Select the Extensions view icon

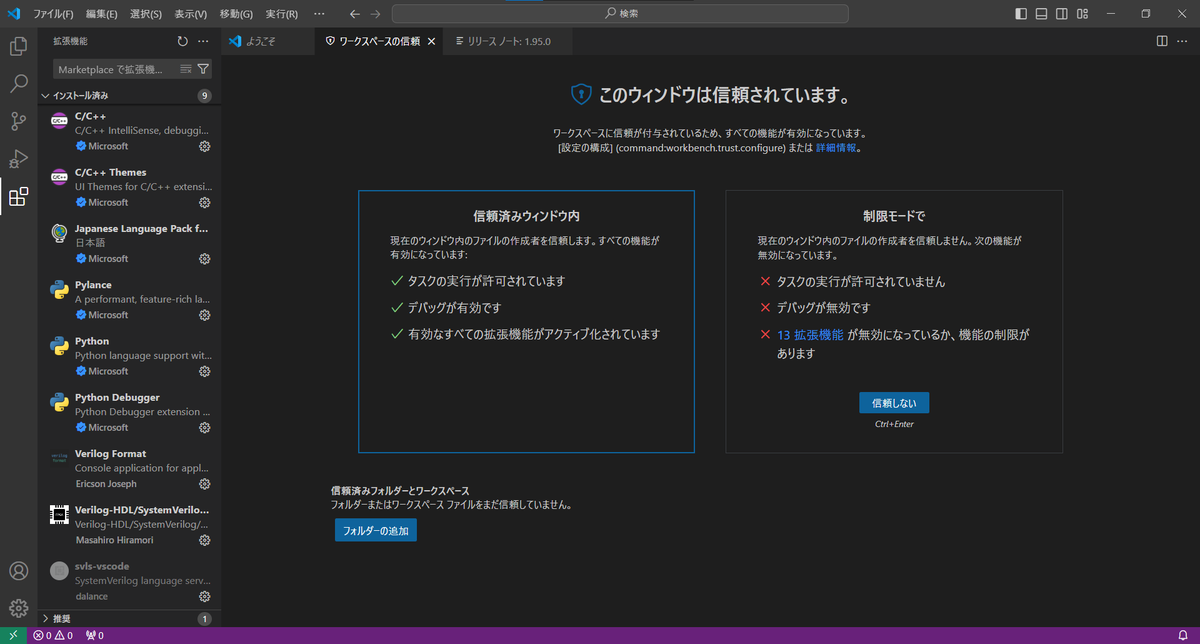(x=18, y=197)
